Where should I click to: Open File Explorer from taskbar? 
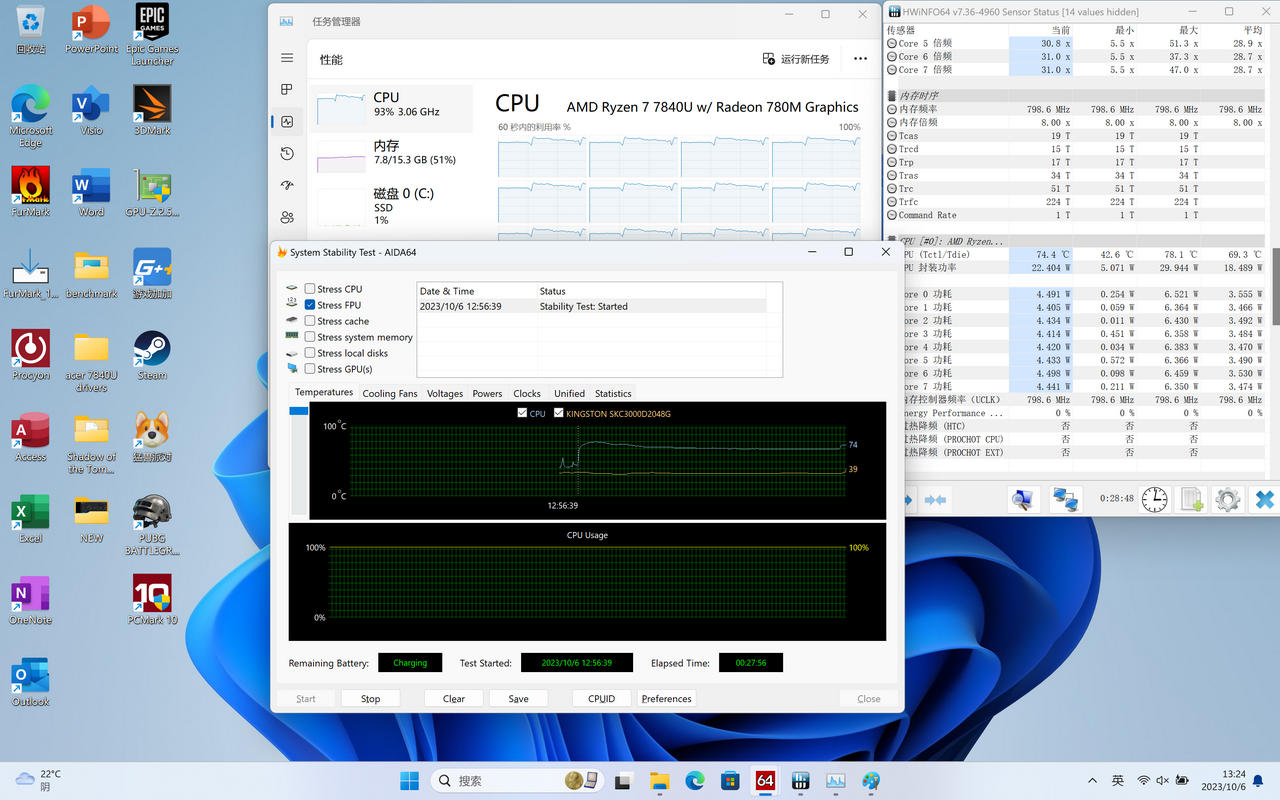(x=658, y=780)
